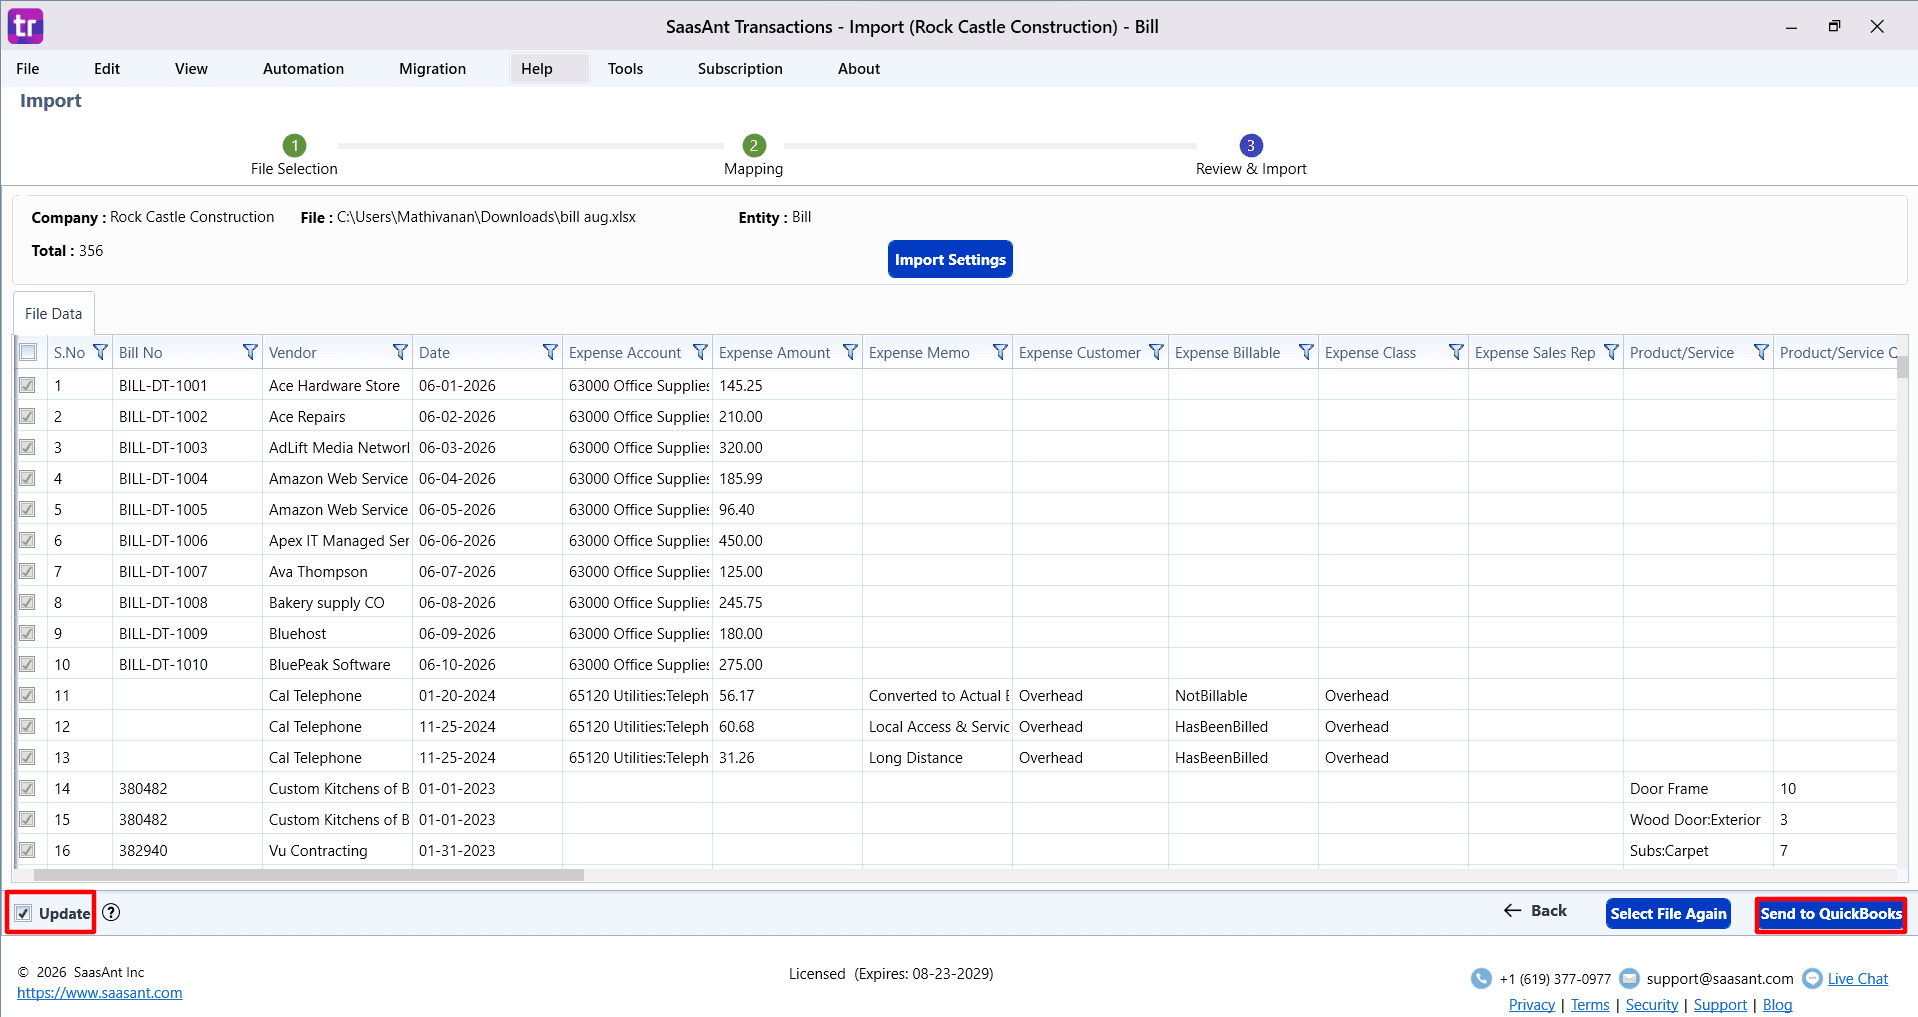Viewport: 1918px width, 1017px height.
Task: Filter the S.No column
Action: (x=100, y=352)
